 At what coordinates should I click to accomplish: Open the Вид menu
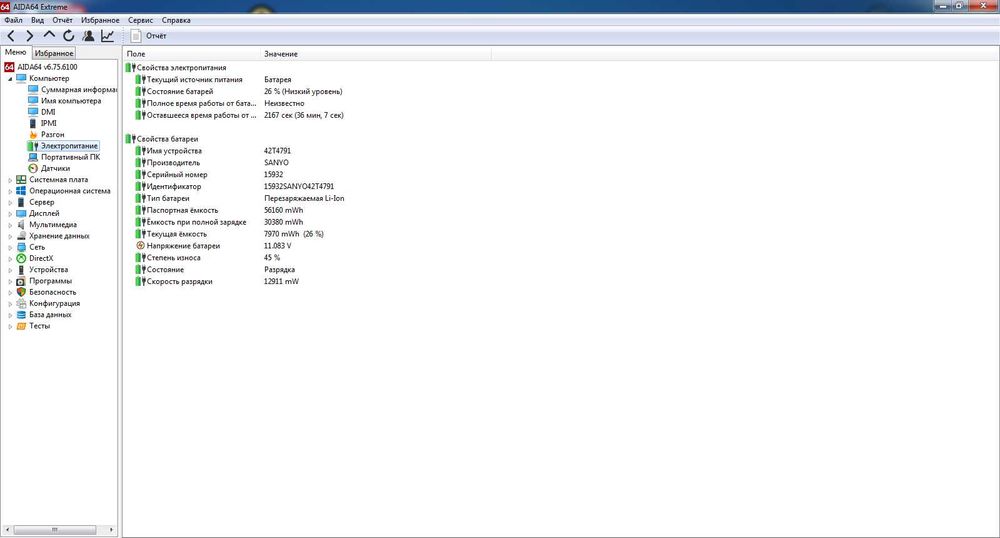point(38,20)
